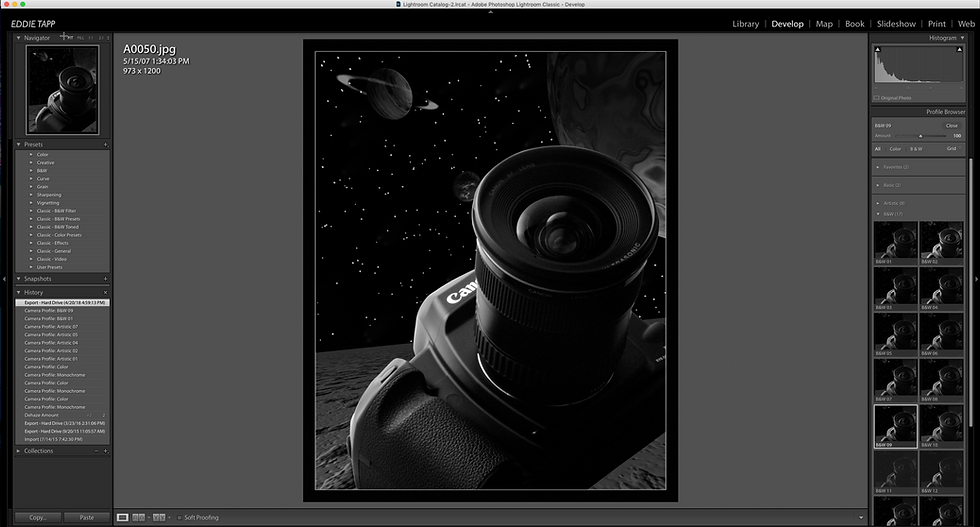This screenshot has width=980, height=527.
Task: Collapse the top module panel arrow
Action: [490, 12]
